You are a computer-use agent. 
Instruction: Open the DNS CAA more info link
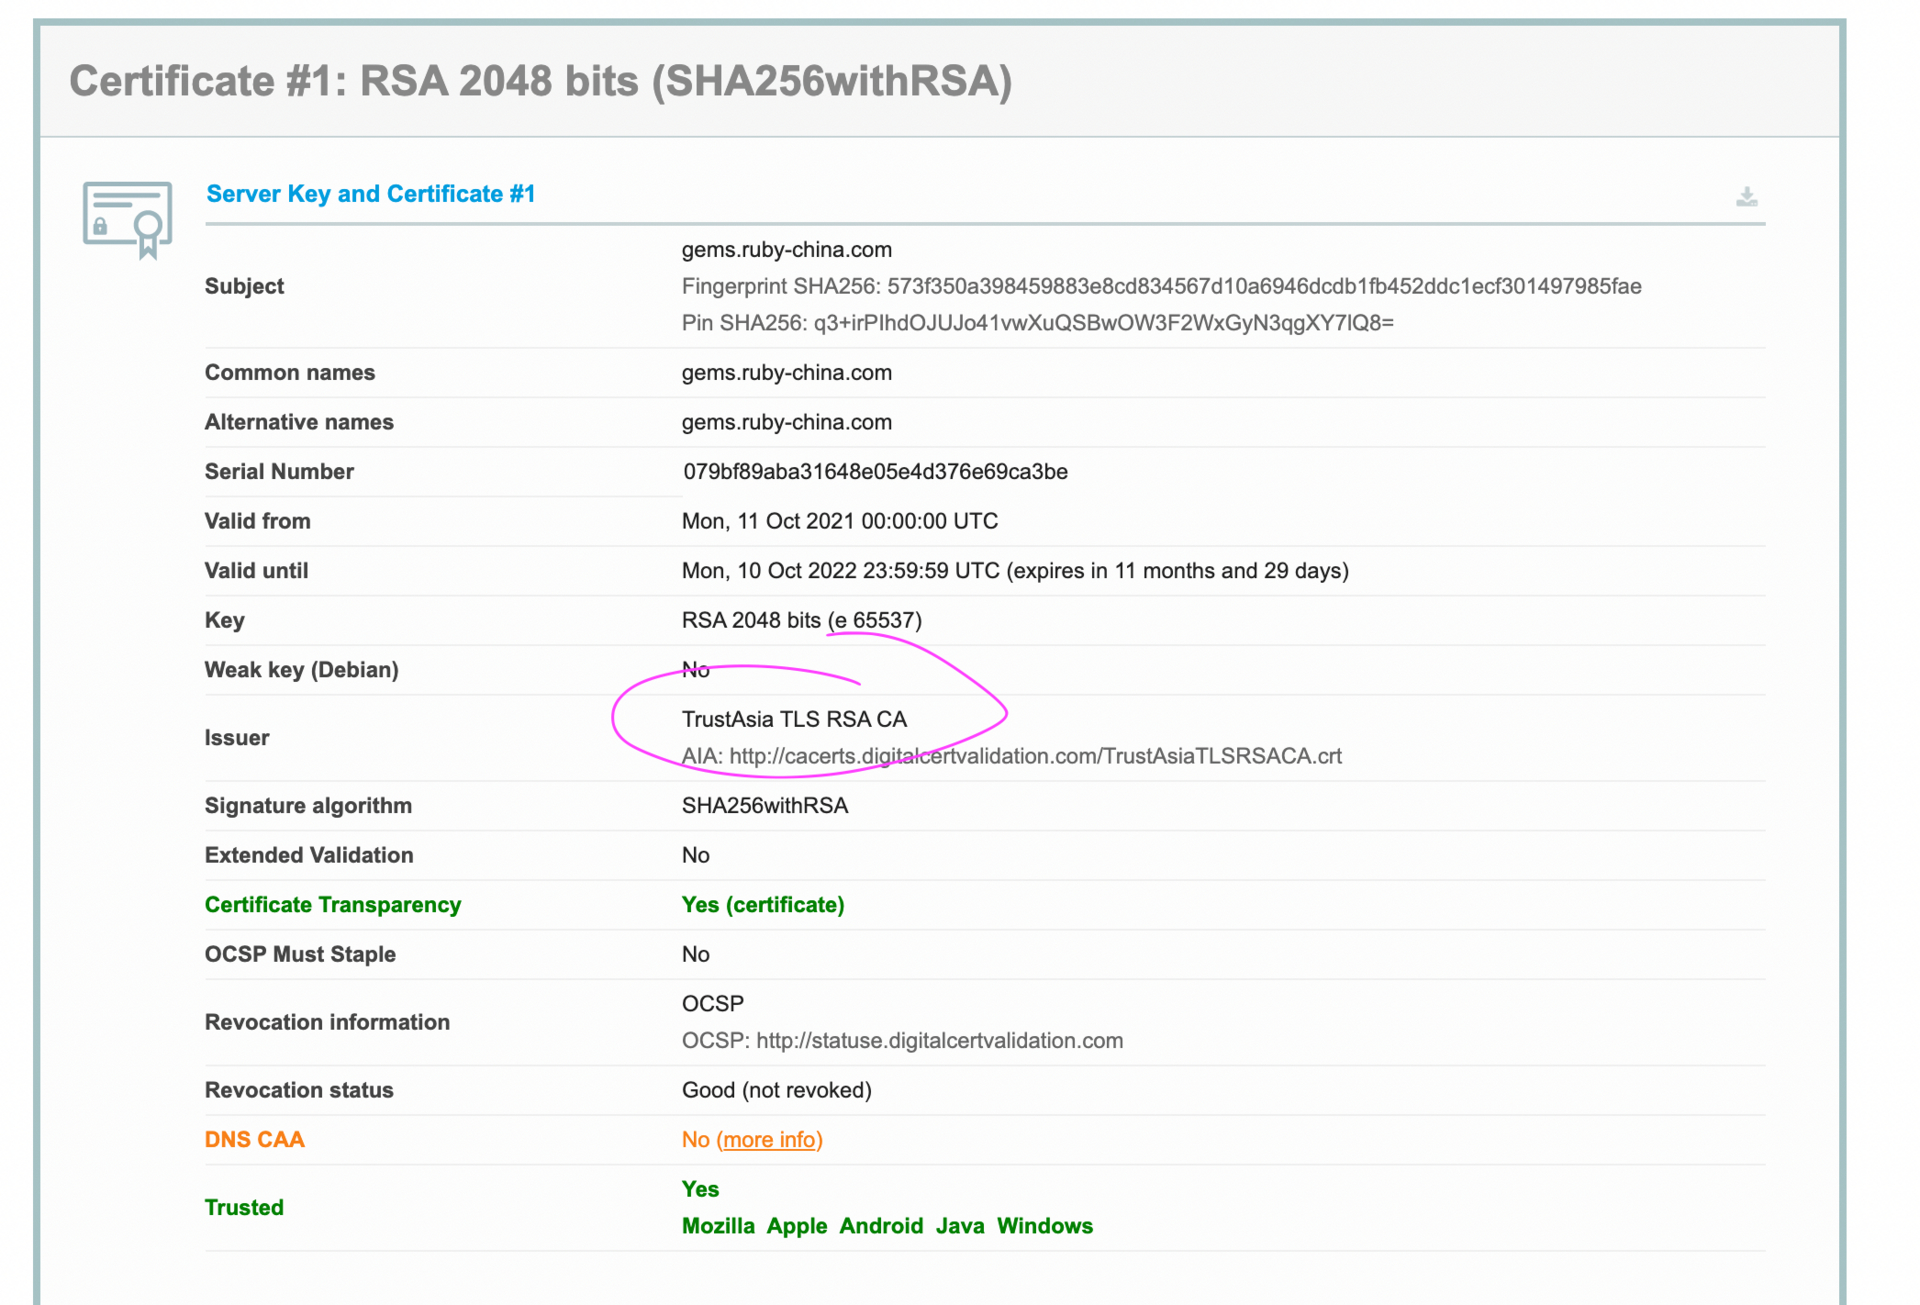point(769,1140)
